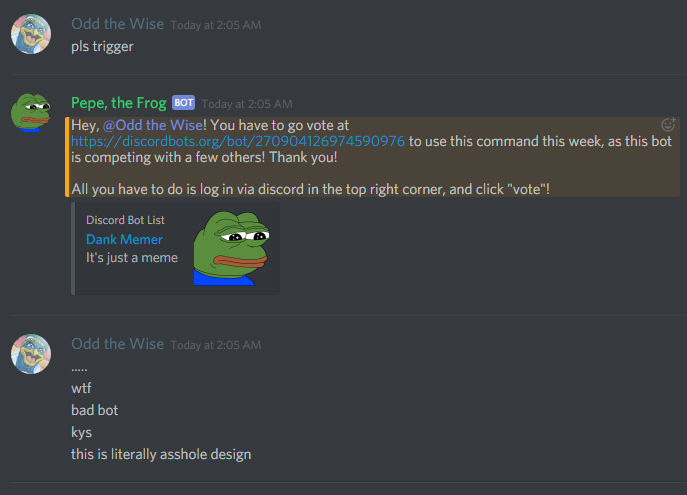Viewport: 687px width, 495px height.
Task: Open the Dank Memer embed title link
Action: [x=124, y=239]
